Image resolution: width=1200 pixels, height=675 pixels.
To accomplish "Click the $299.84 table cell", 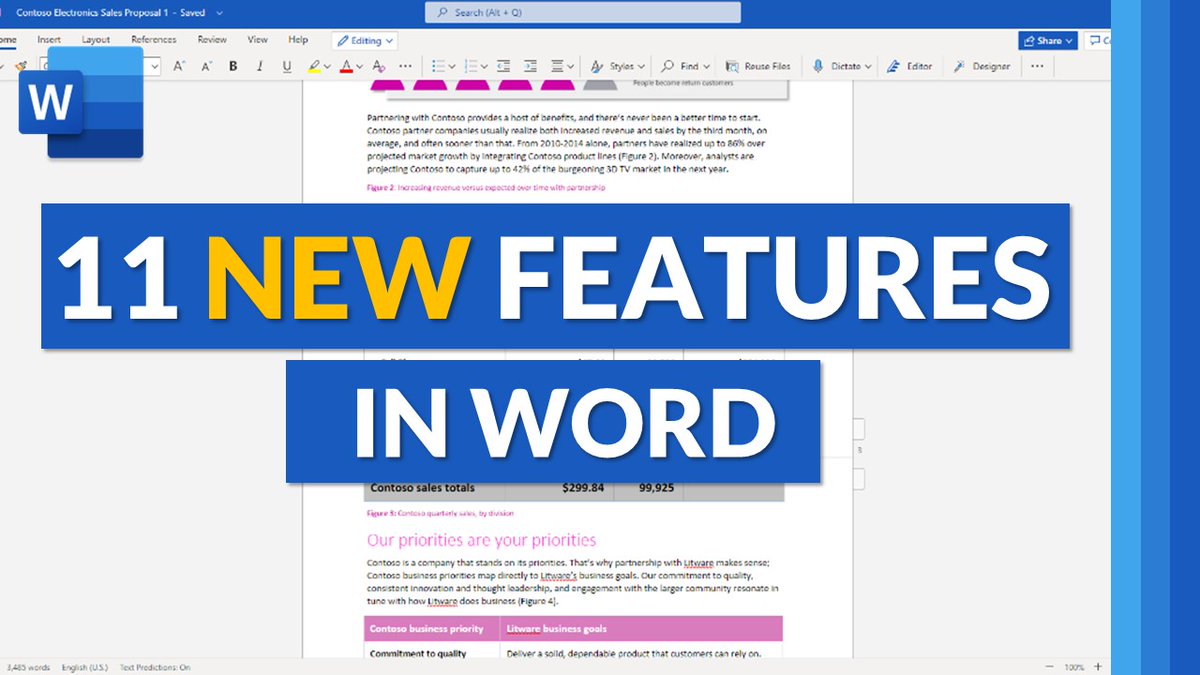I will pyautogui.click(x=559, y=489).
